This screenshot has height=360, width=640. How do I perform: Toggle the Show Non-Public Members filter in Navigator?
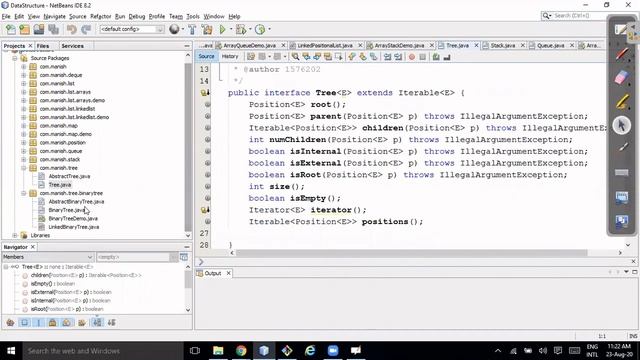coord(53,322)
